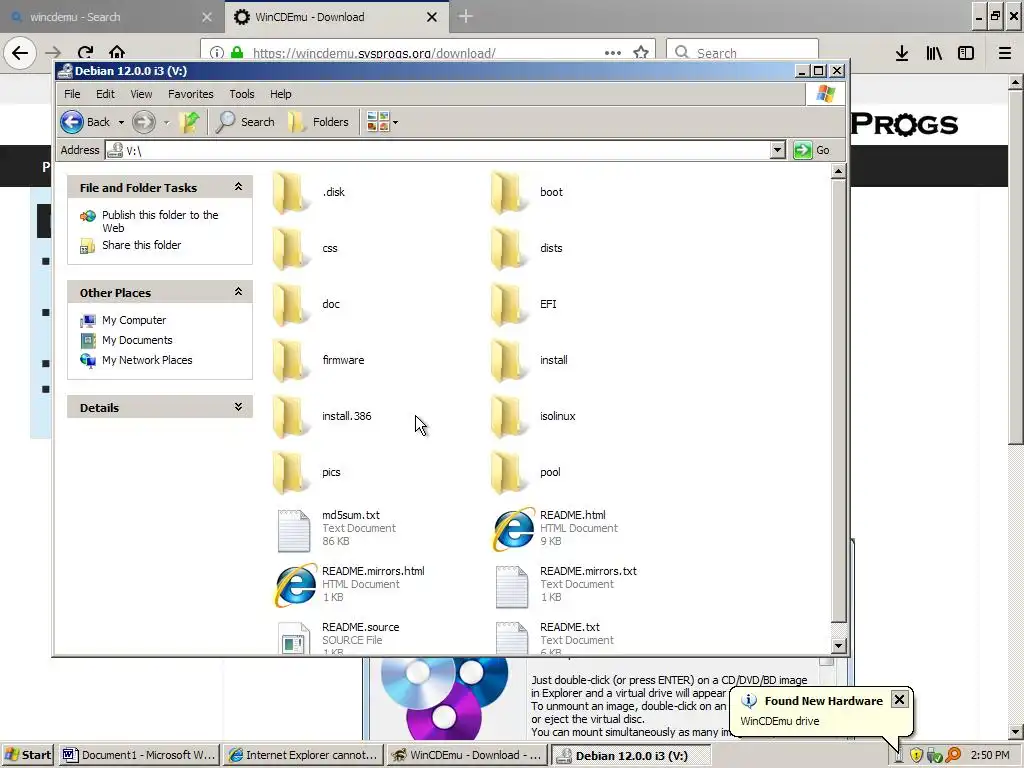
Task: Open the Forward history dropdown arrow
Action: tap(166, 122)
